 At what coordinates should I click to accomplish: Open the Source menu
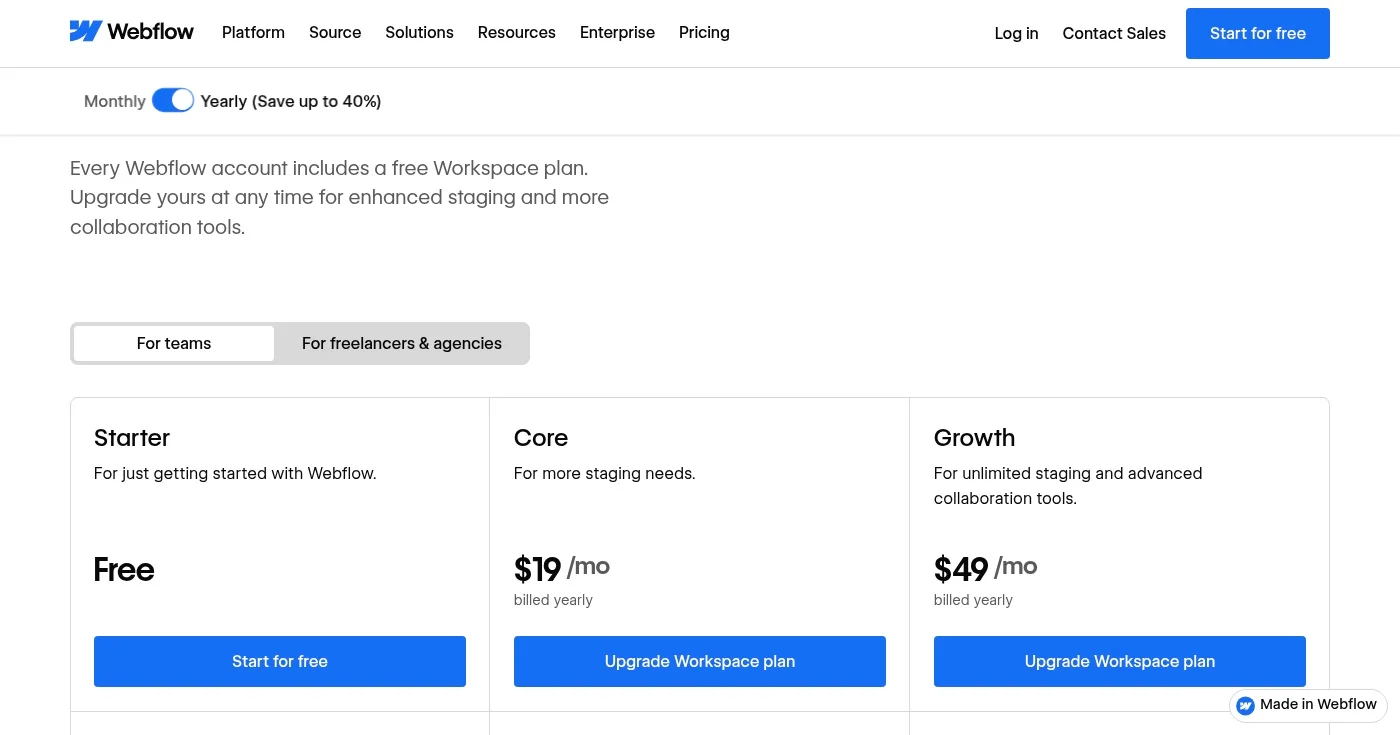coord(335,33)
